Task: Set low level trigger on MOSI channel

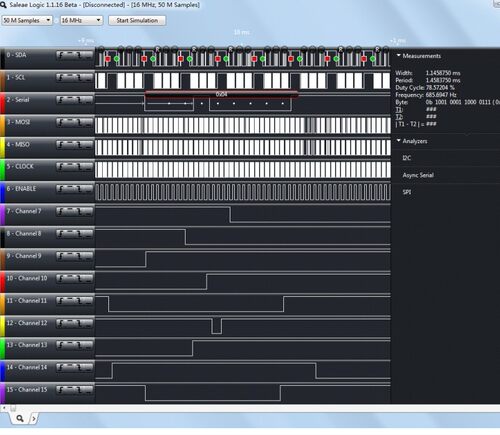Action: pyautogui.click(x=89, y=122)
